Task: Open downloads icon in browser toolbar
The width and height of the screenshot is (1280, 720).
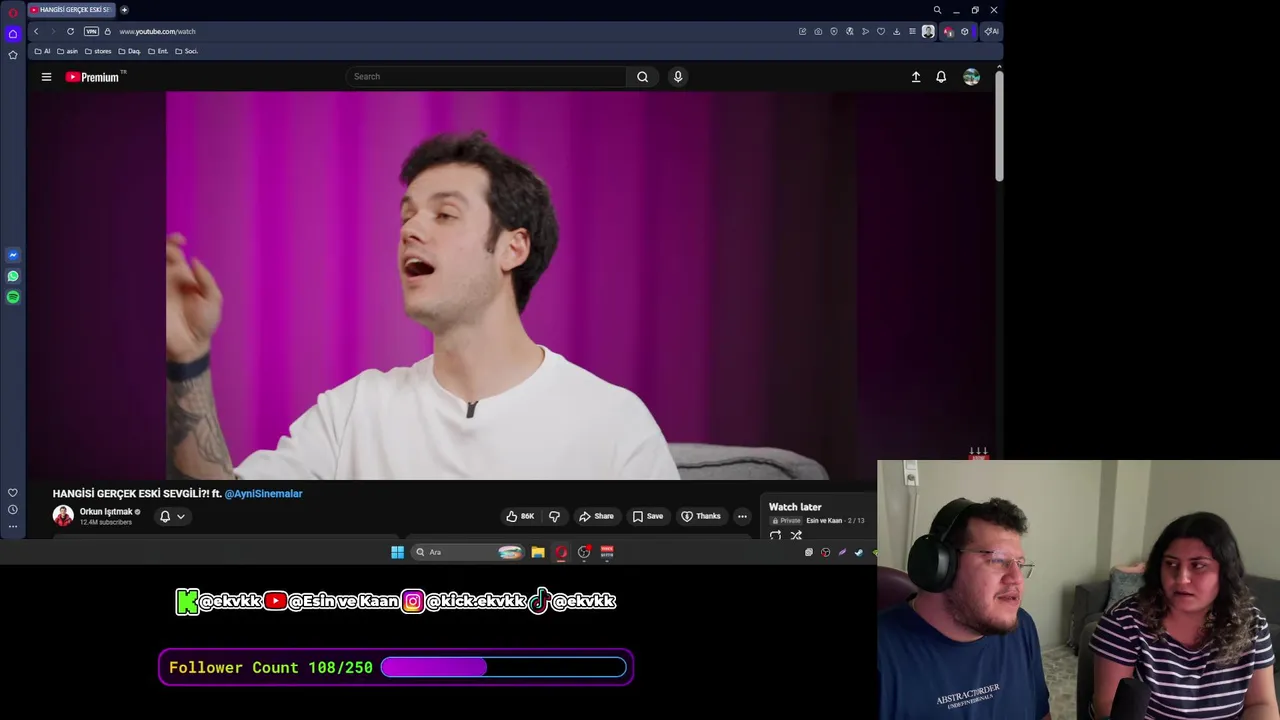Action: 896,31
